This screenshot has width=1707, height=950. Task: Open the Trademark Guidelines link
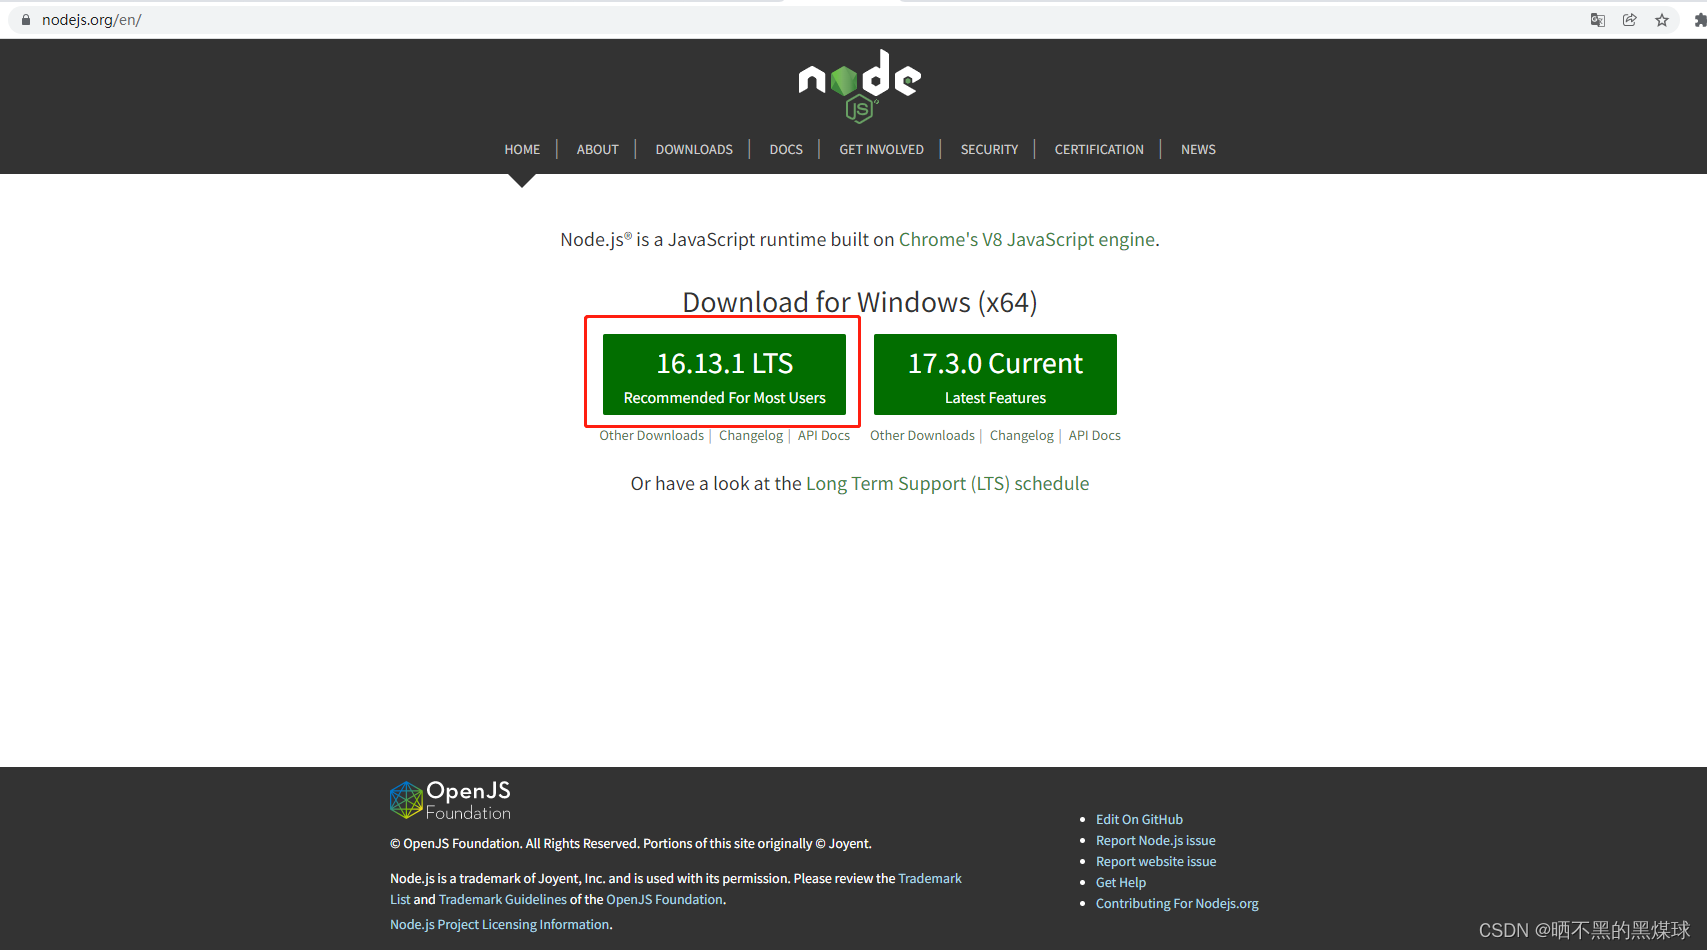[x=502, y=899]
